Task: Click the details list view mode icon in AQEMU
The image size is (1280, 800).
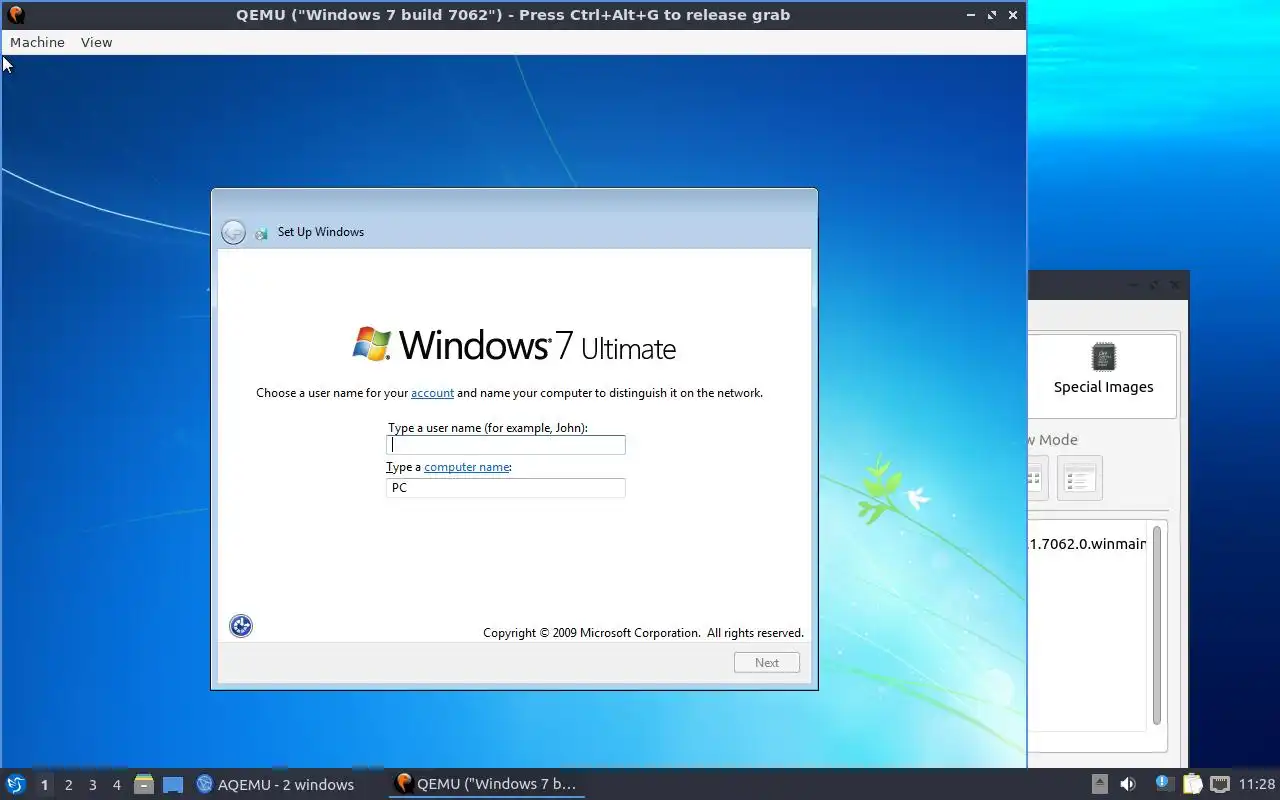Action: [1079, 478]
